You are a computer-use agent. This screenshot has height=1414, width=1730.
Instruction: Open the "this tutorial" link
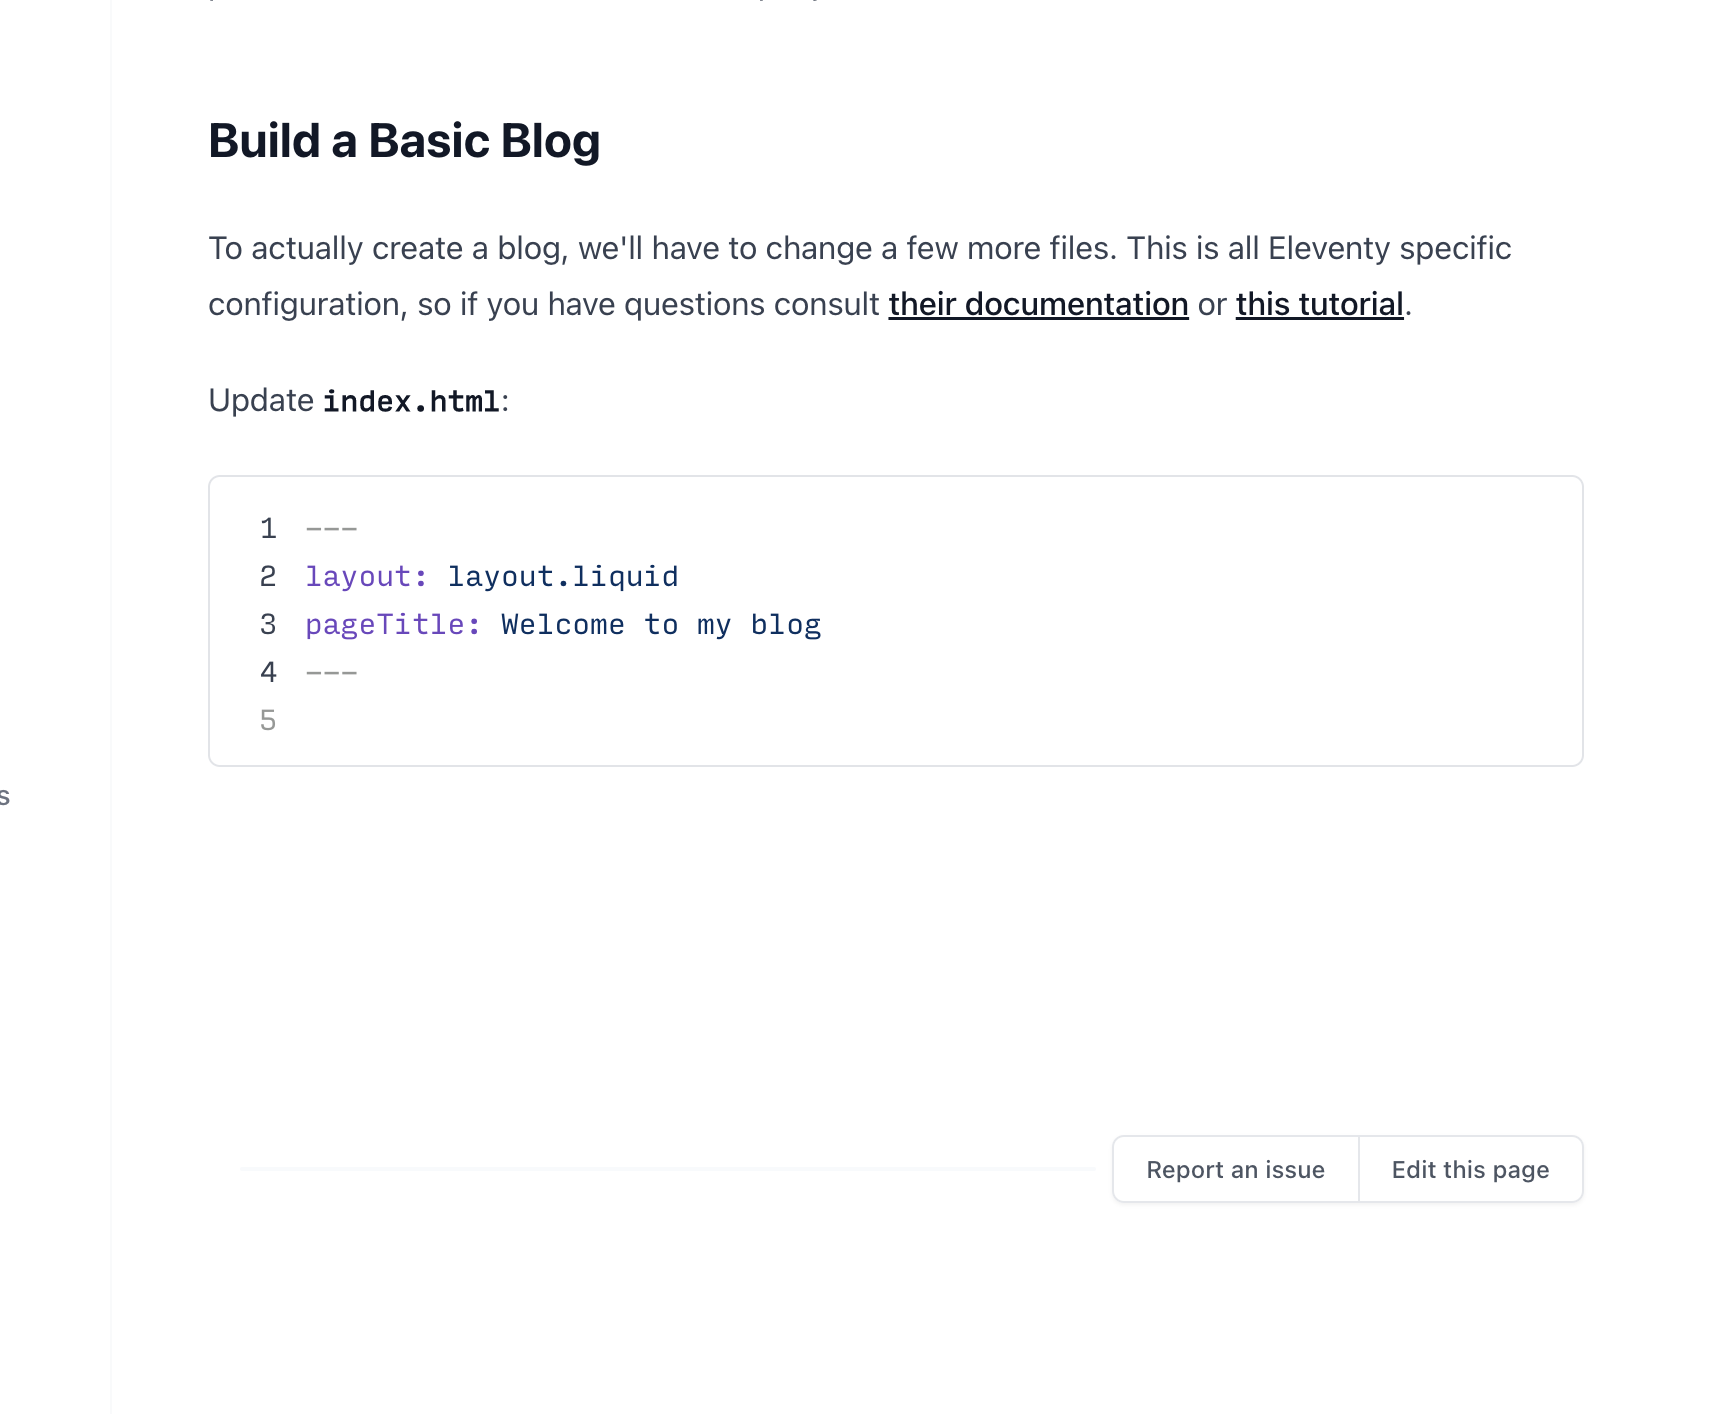pyautogui.click(x=1319, y=304)
